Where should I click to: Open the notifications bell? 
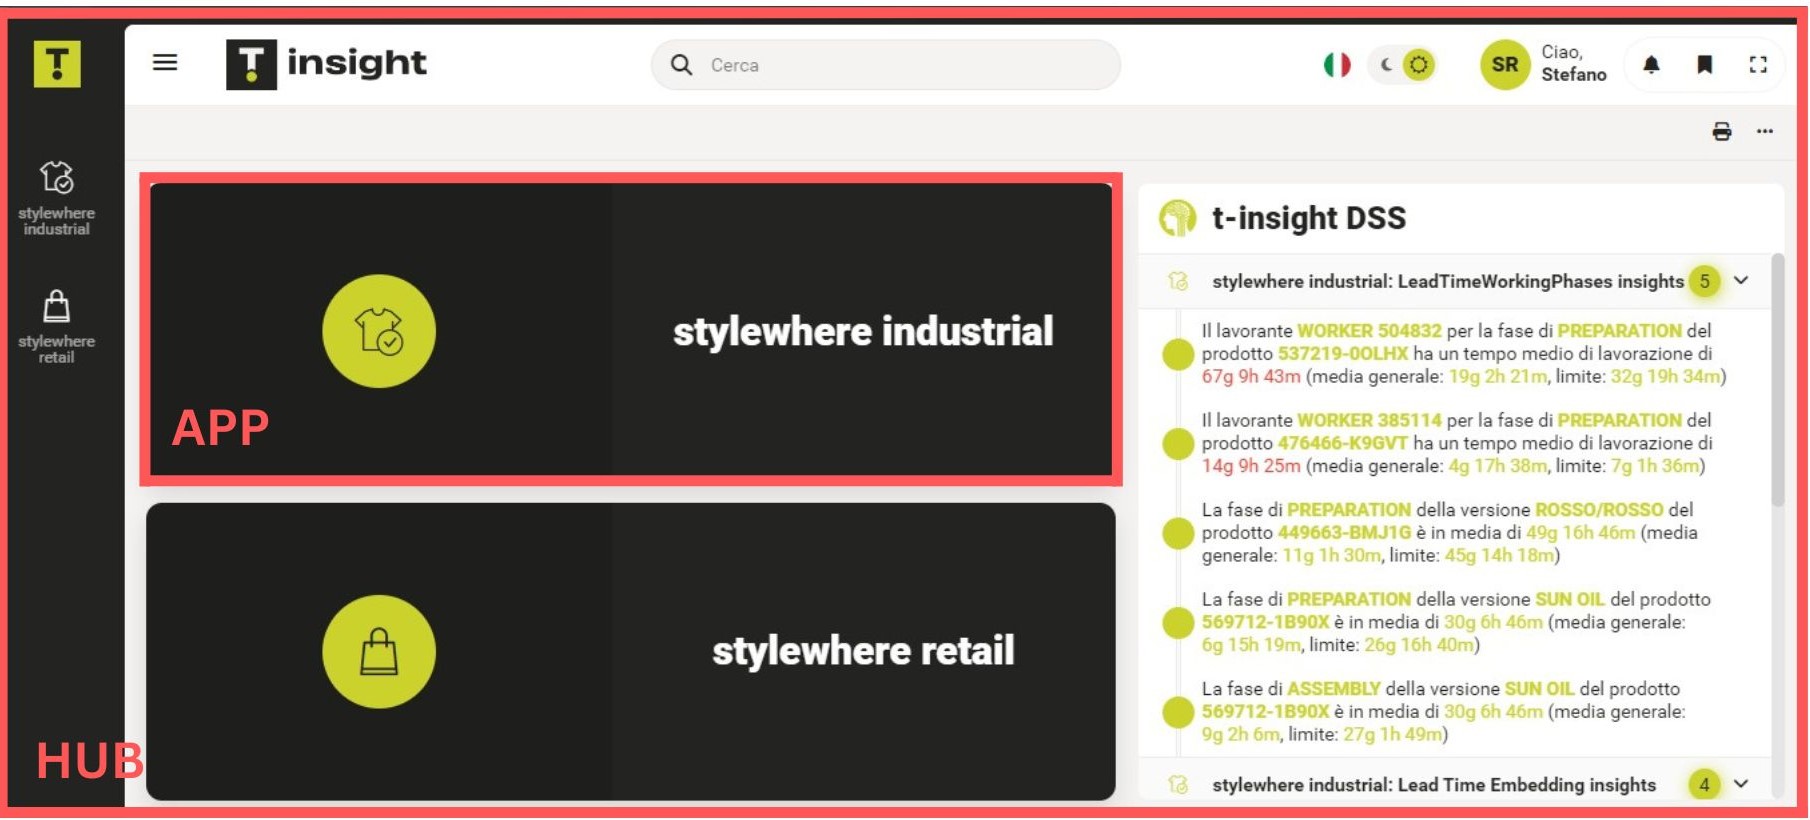coord(1651,65)
